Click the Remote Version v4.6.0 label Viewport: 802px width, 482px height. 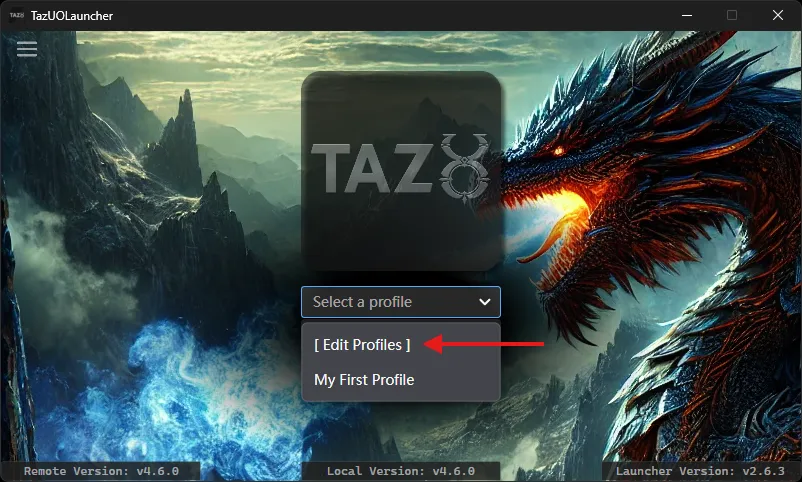[101, 471]
